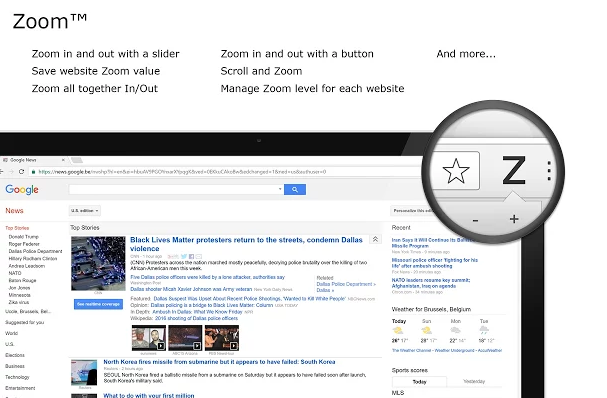Click See realtime coverage button
The width and height of the screenshot is (607, 398).
pos(98,304)
